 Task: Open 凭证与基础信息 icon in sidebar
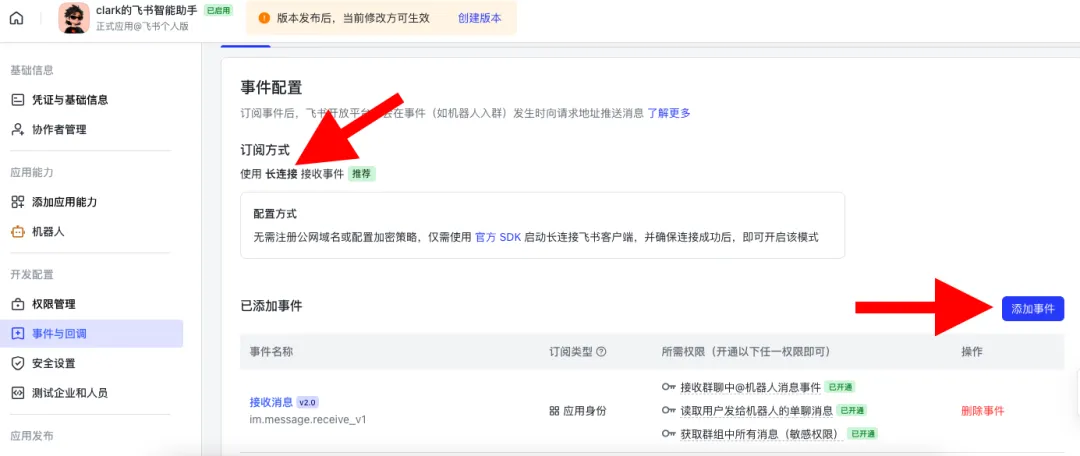tap(18, 100)
